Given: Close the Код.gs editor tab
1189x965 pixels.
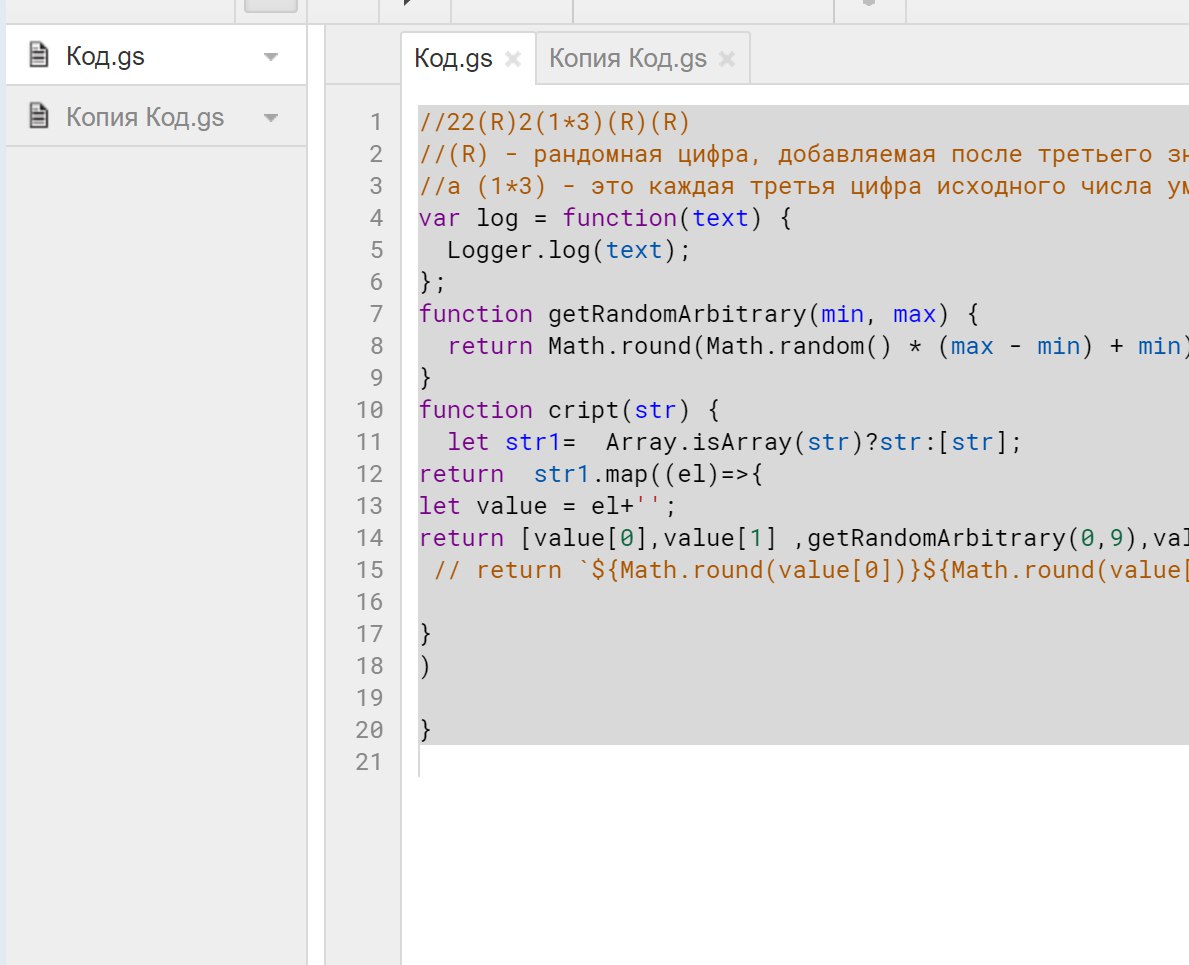Looking at the screenshot, I should pyautogui.click(x=513, y=58).
